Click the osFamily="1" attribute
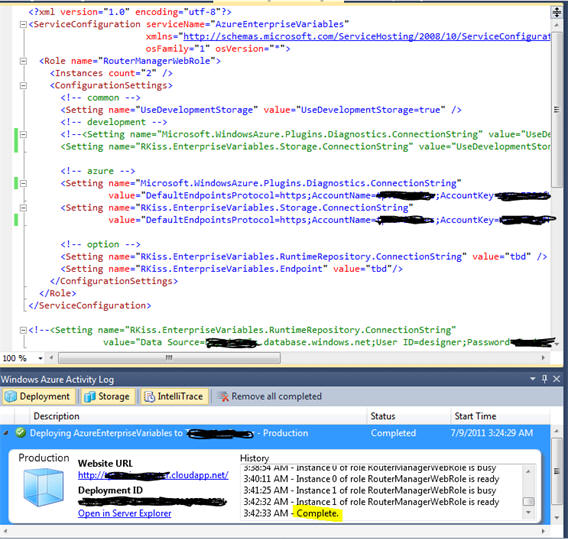This screenshot has height=539, width=568. (x=178, y=49)
